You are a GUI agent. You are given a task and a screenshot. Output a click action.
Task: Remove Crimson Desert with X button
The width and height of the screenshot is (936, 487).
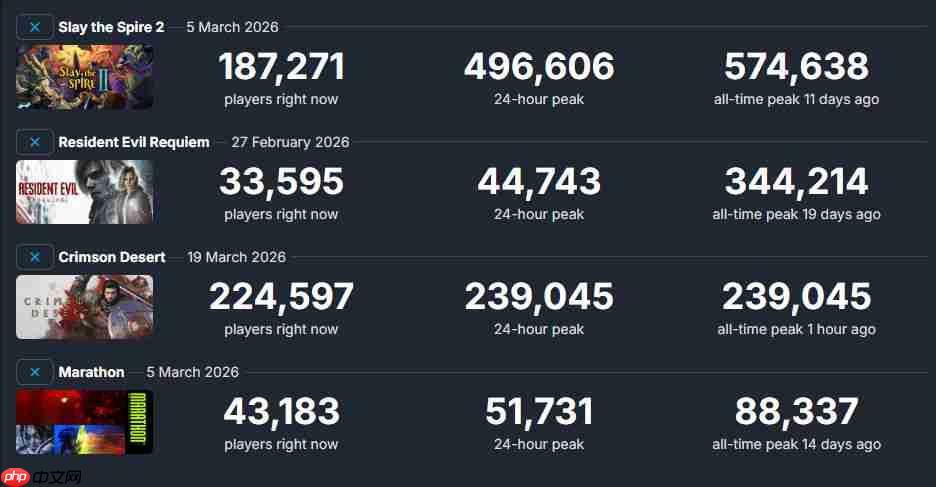35,257
